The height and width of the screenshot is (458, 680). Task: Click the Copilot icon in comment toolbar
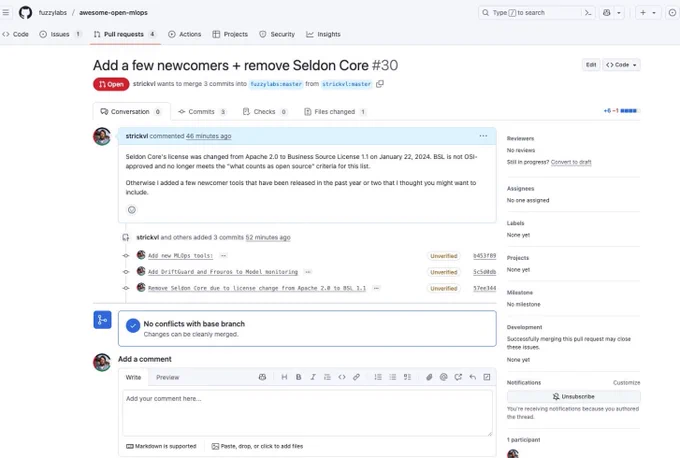tap(262, 377)
